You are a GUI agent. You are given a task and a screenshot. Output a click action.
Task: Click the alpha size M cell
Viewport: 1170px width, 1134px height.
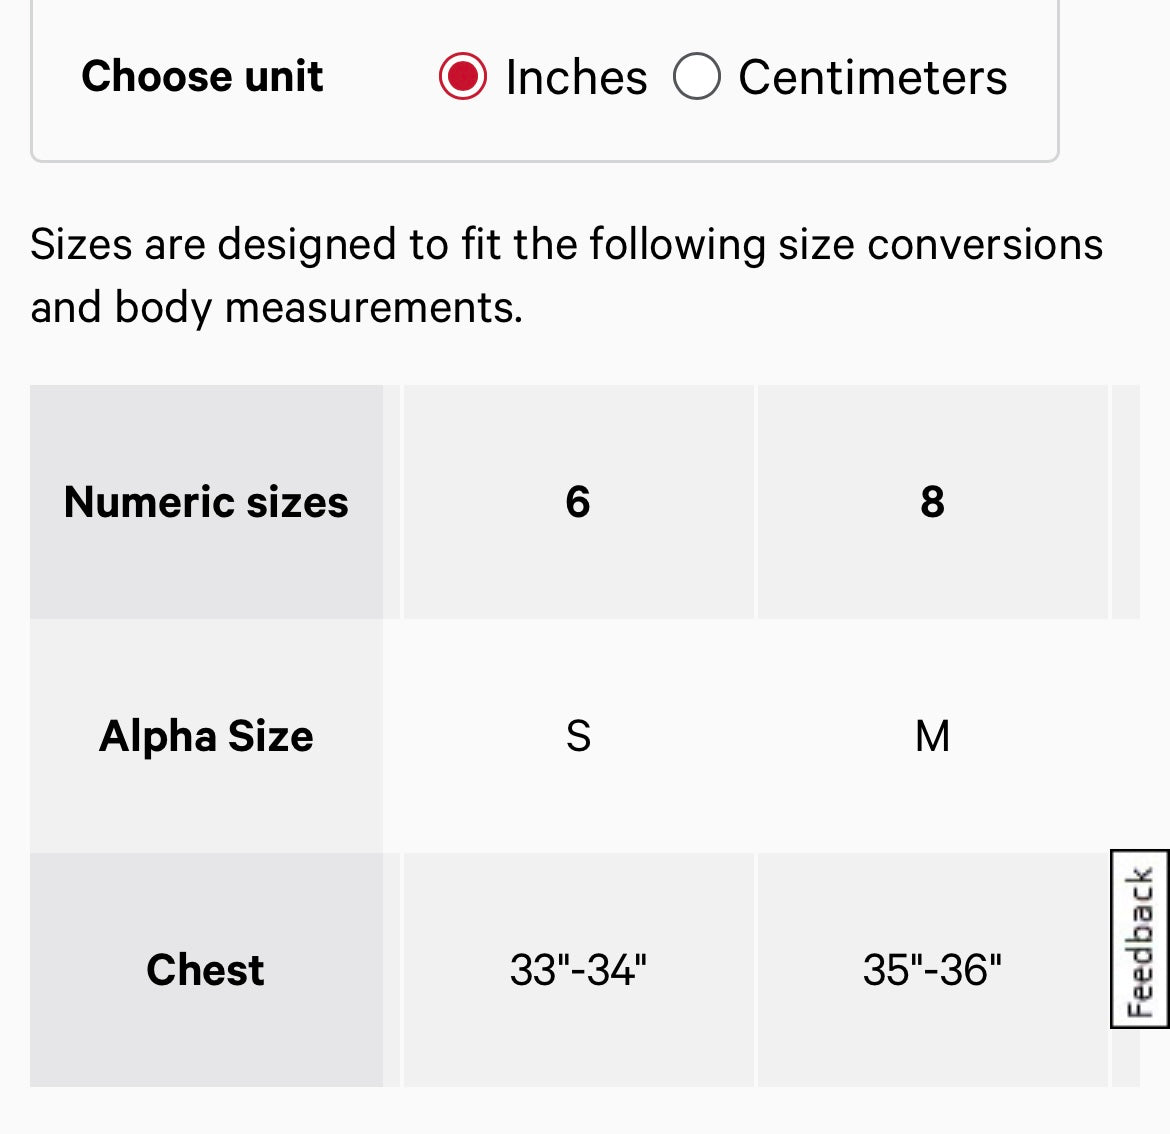point(932,736)
